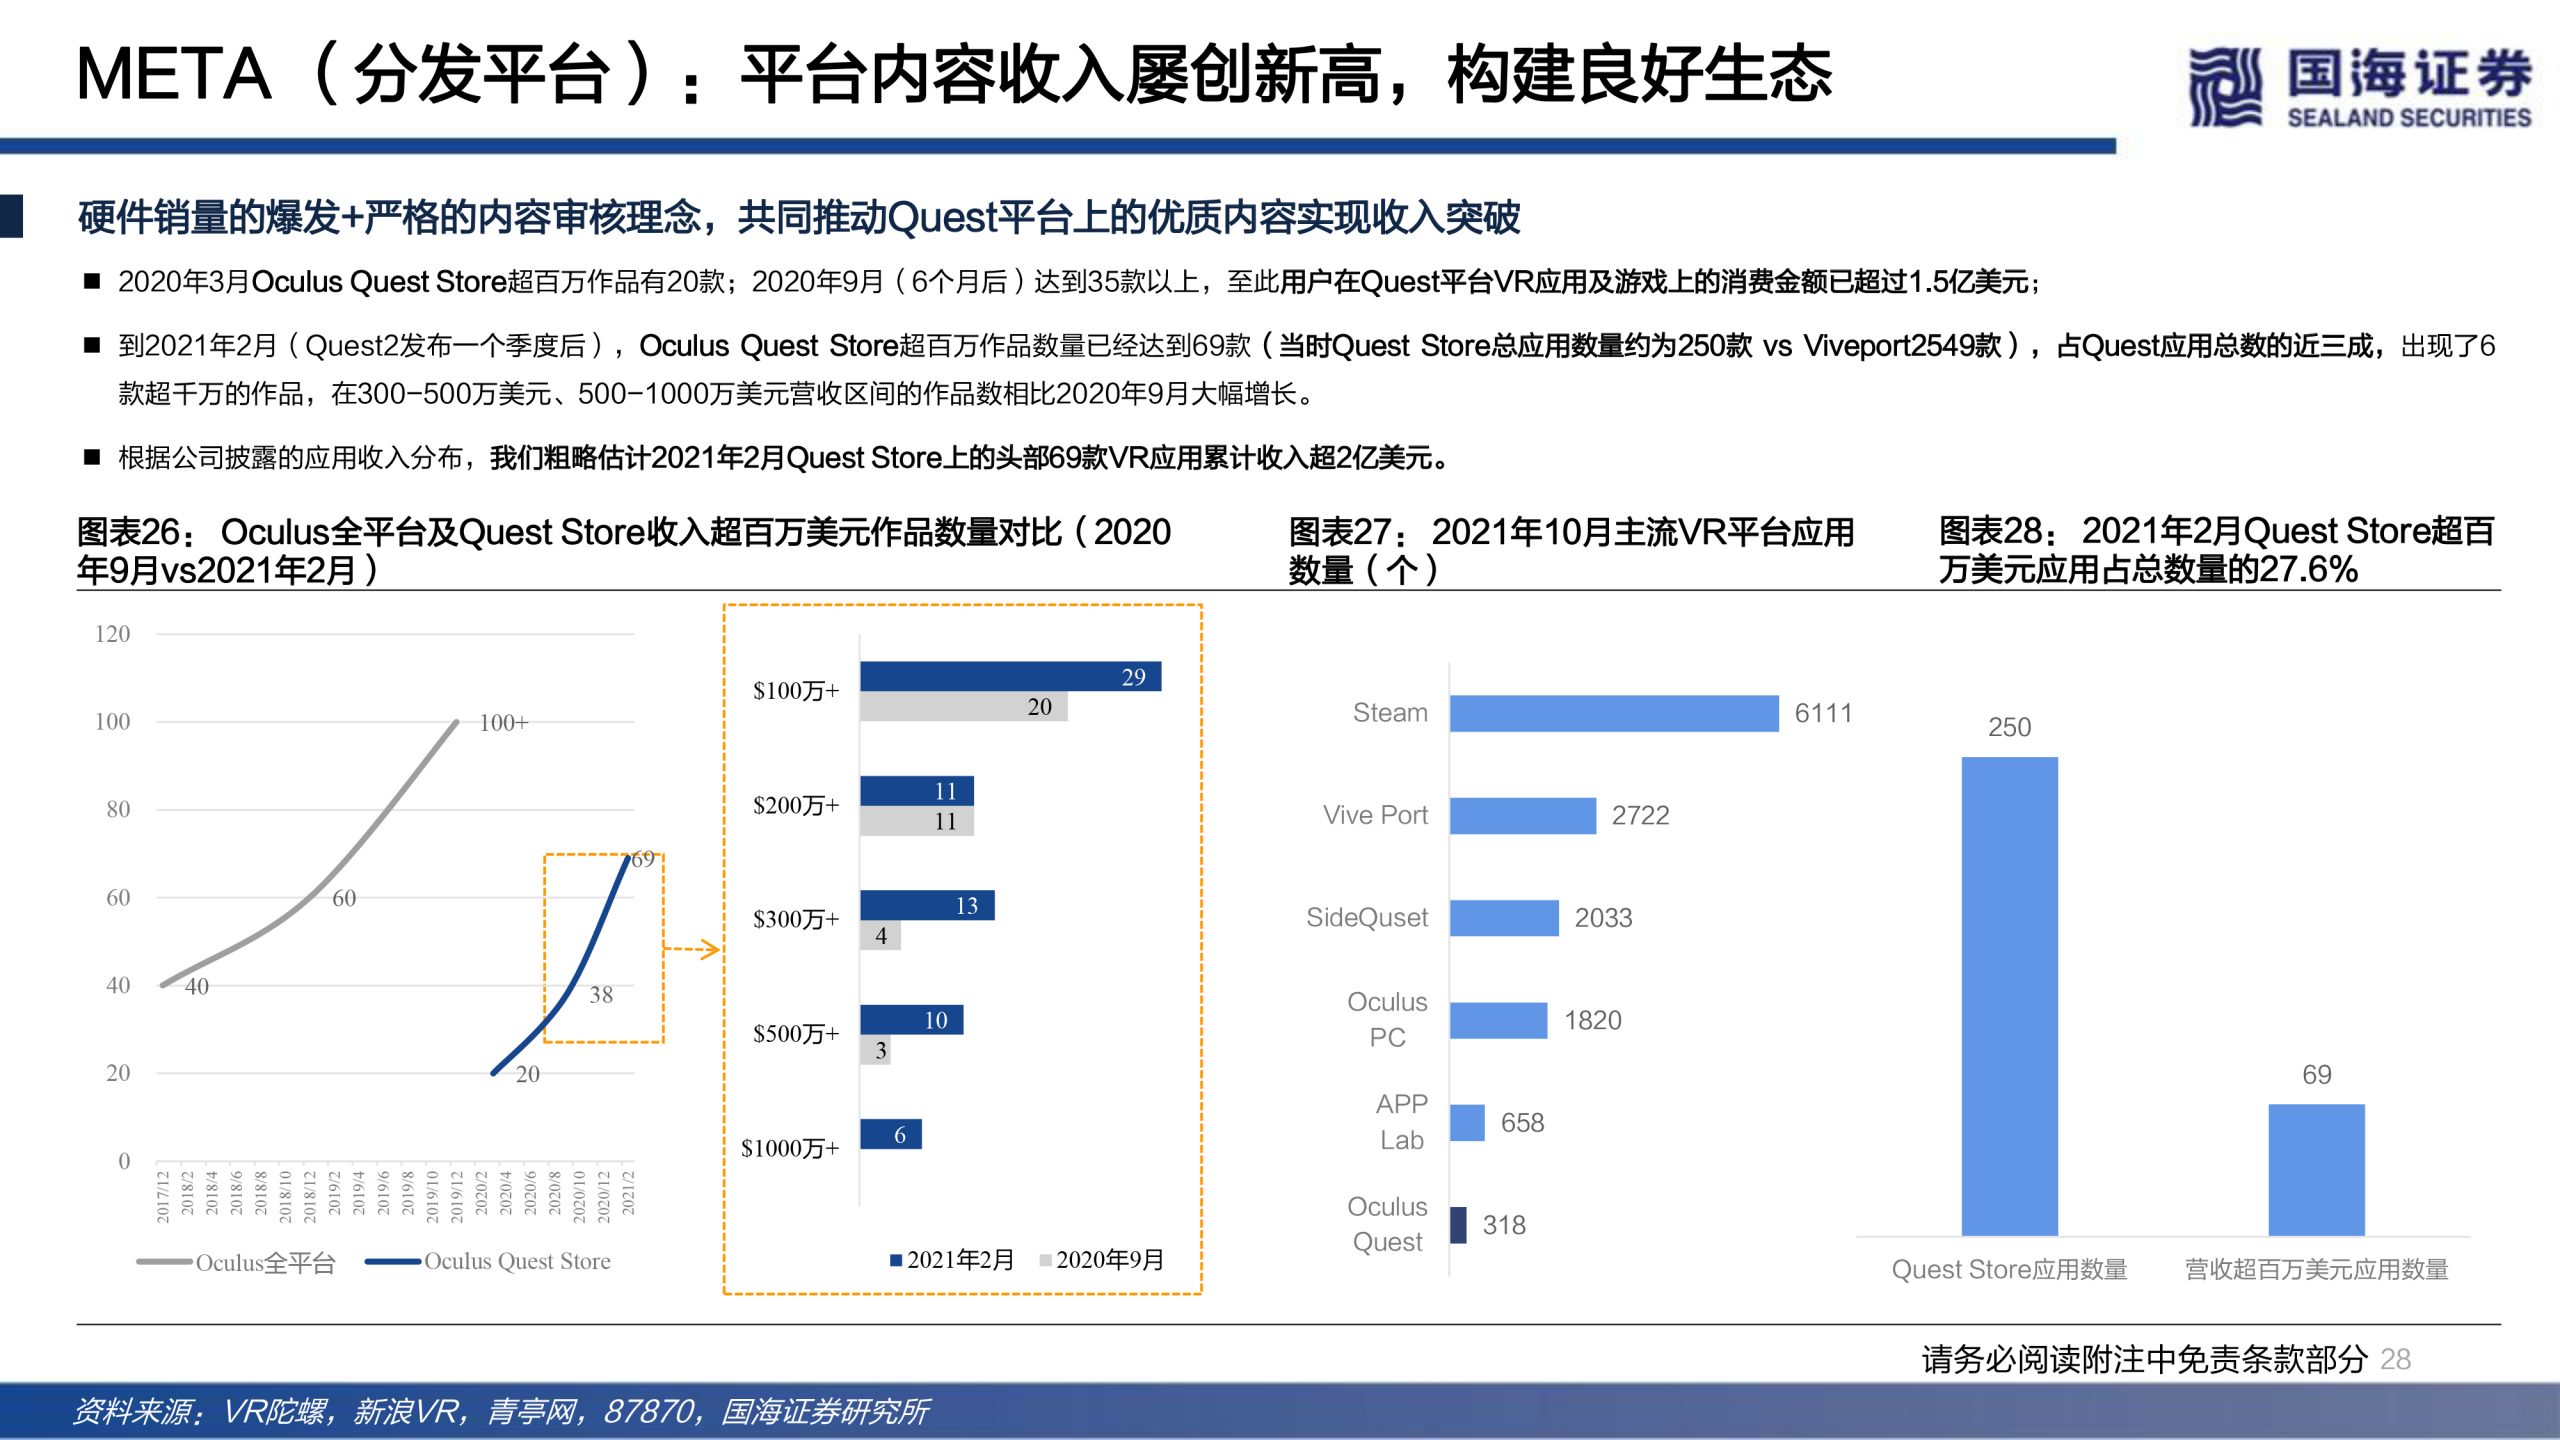Click the Steam bar showing 6111
This screenshot has width=2560, height=1440.
click(x=1614, y=713)
